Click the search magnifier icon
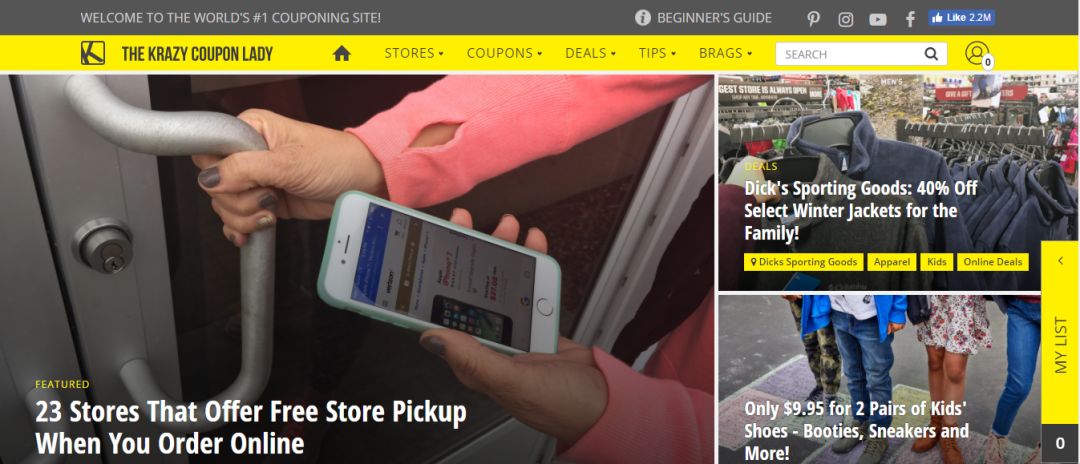1080x464 pixels. 931,54
